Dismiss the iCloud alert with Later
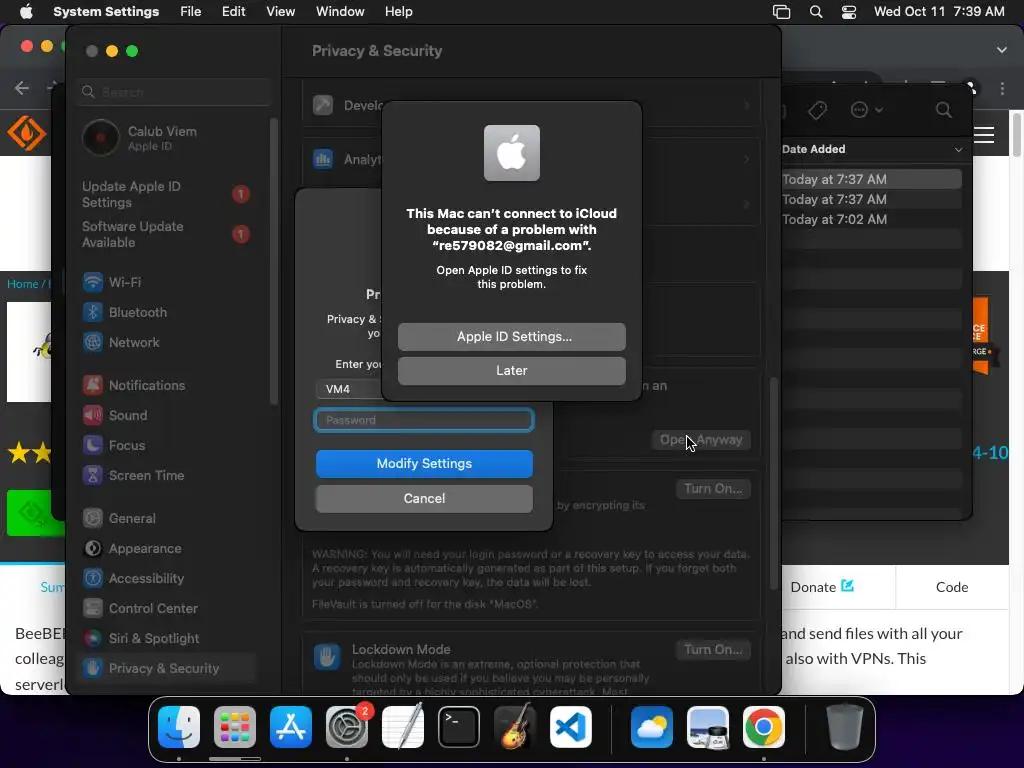Screen dimensions: 1024x768 pos(511,370)
